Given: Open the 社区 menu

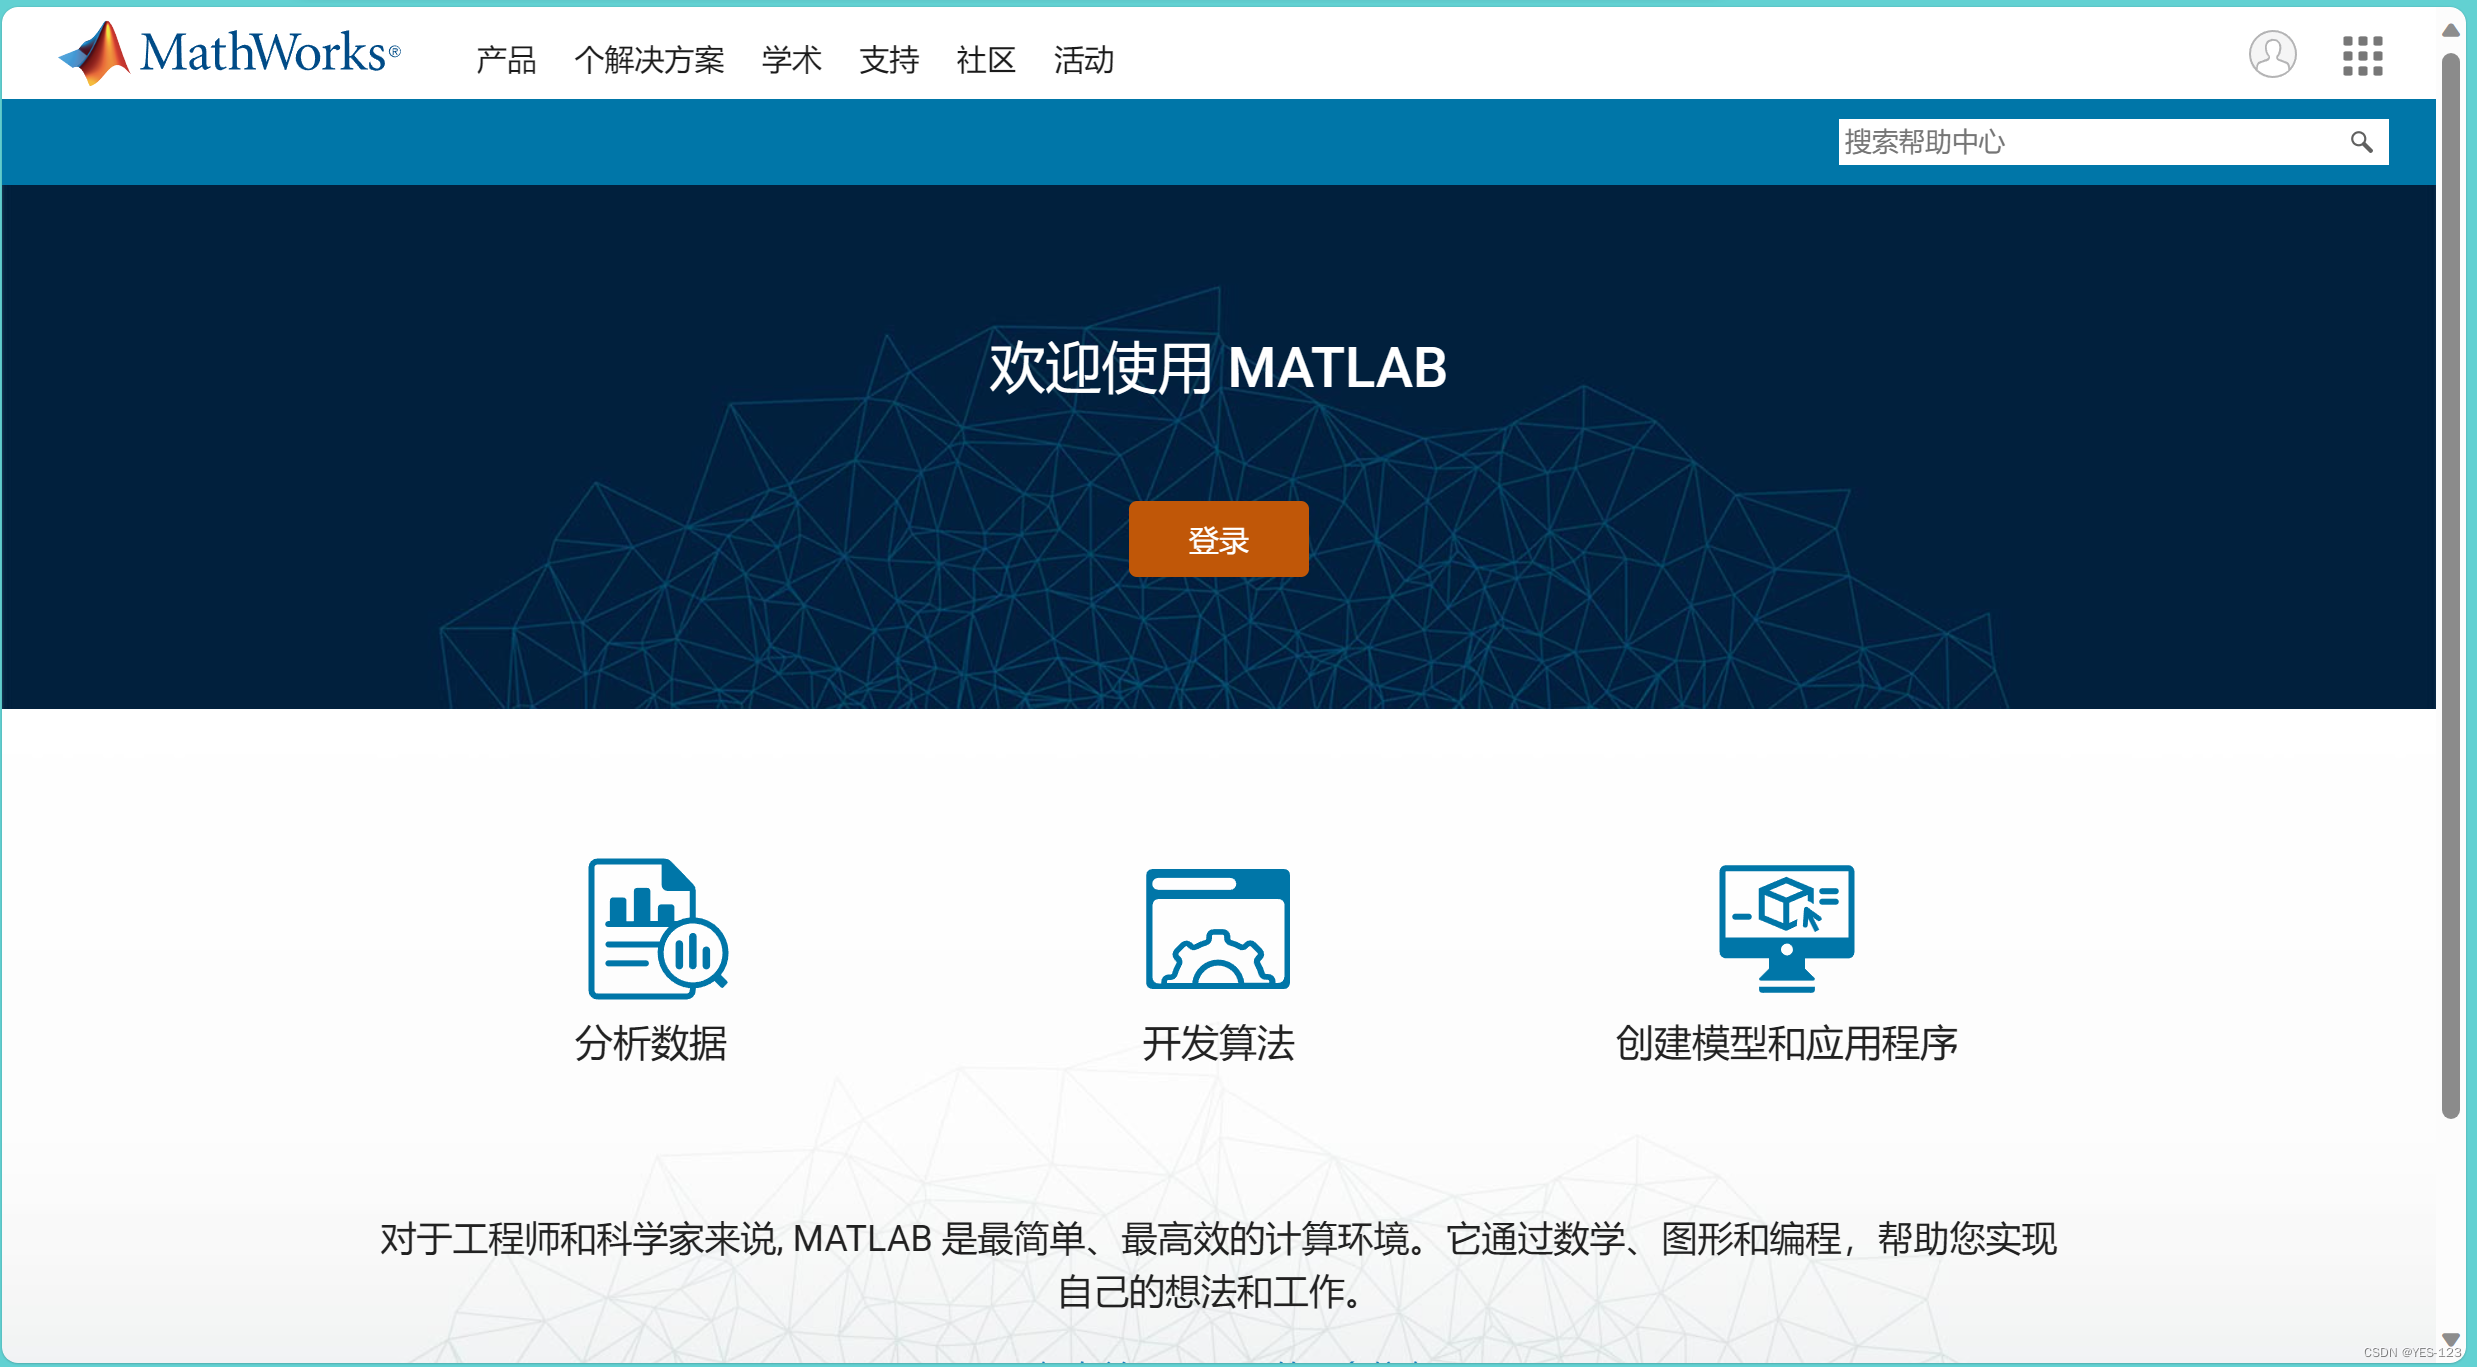Looking at the screenshot, I should pos(986,60).
